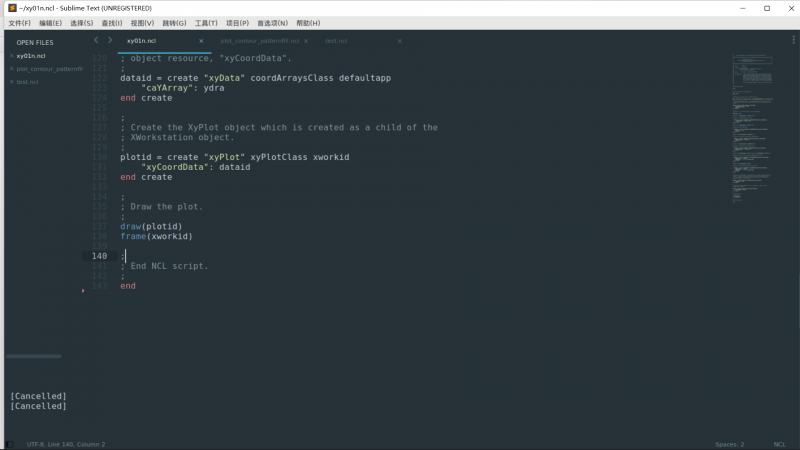The height and width of the screenshot is (450, 800).
Task: Open the 工具(T) tools menu
Action: (206, 23)
